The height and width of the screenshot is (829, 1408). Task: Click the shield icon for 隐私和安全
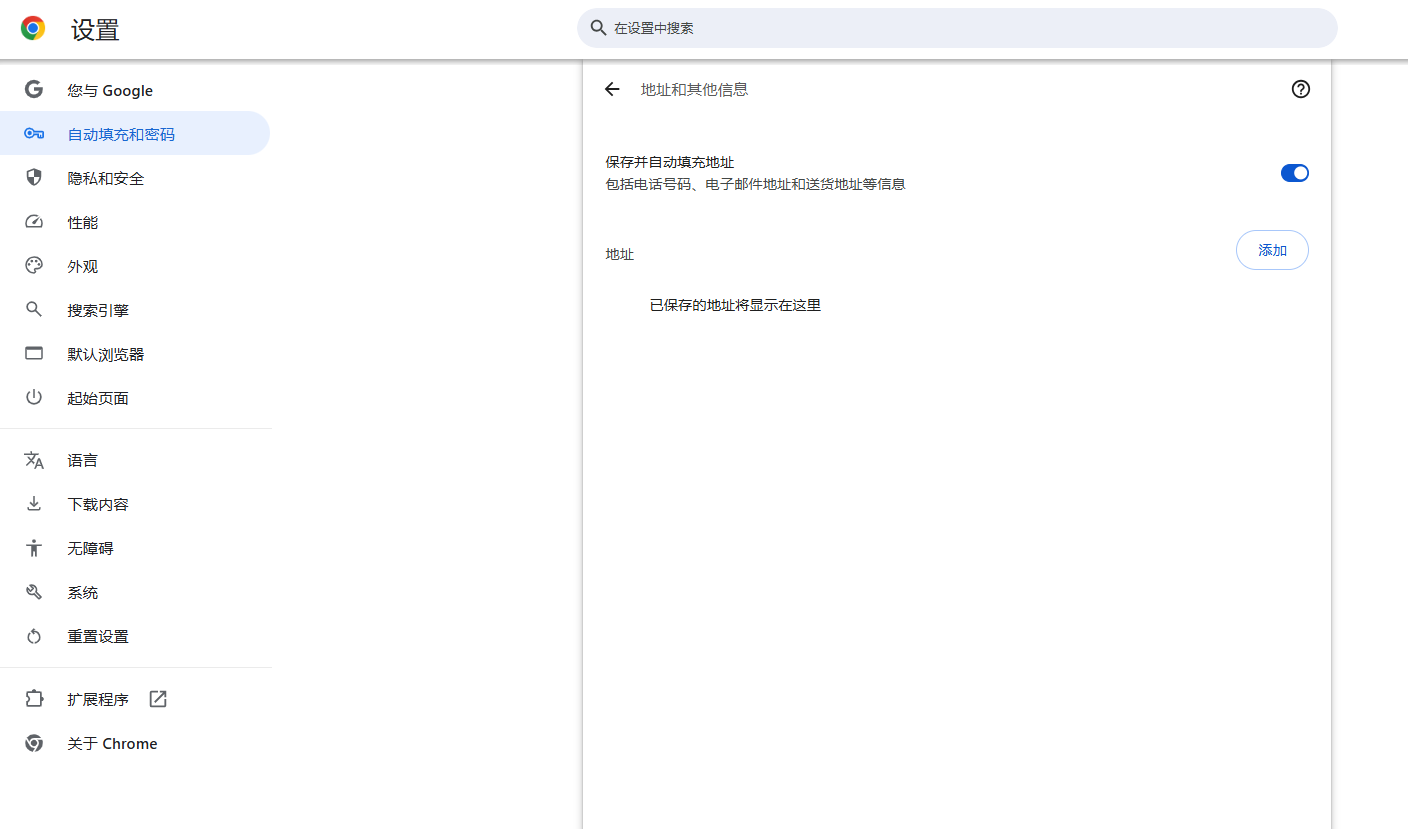point(34,178)
